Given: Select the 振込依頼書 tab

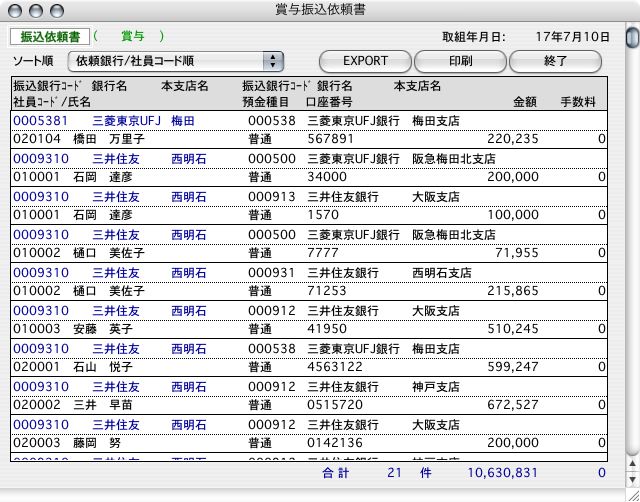Looking at the screenshot, I should [x=48, y=36].
